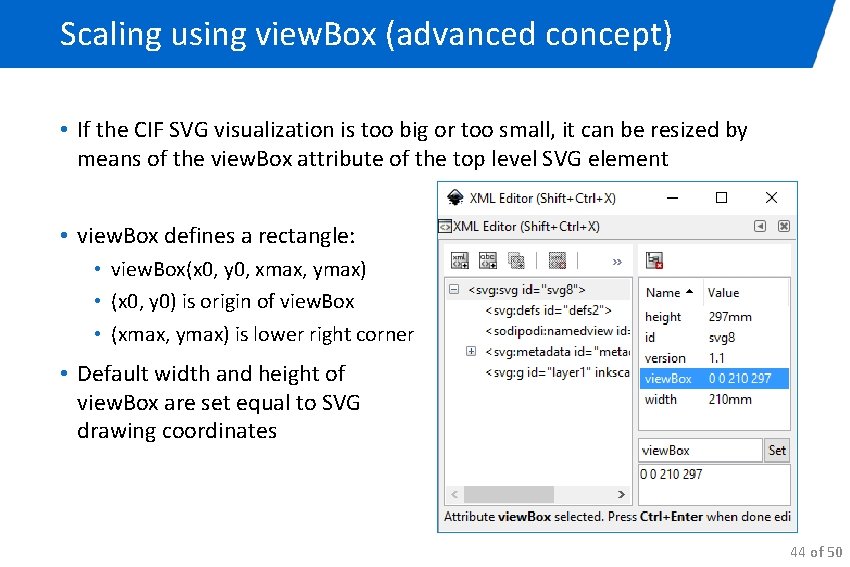Click the svg8 id value
The image size is (850, 567).
722,338
